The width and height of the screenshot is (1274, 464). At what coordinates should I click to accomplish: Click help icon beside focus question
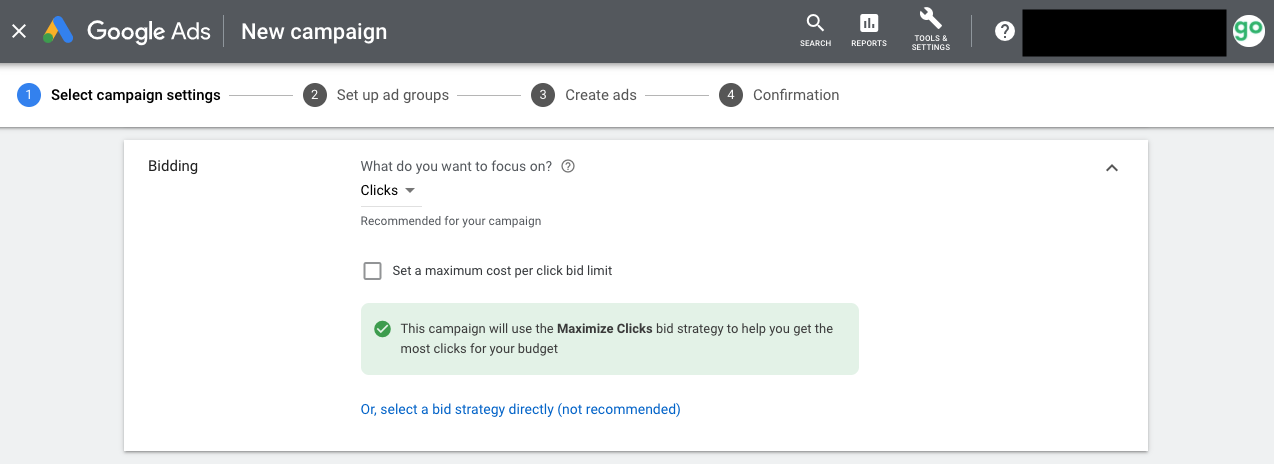click(x=568, y=167)
